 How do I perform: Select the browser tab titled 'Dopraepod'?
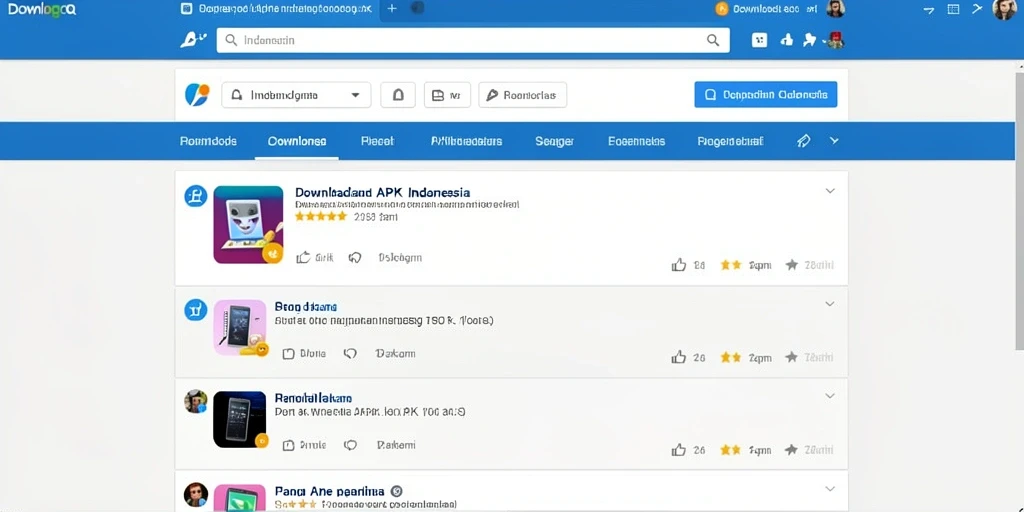(277, 8)
